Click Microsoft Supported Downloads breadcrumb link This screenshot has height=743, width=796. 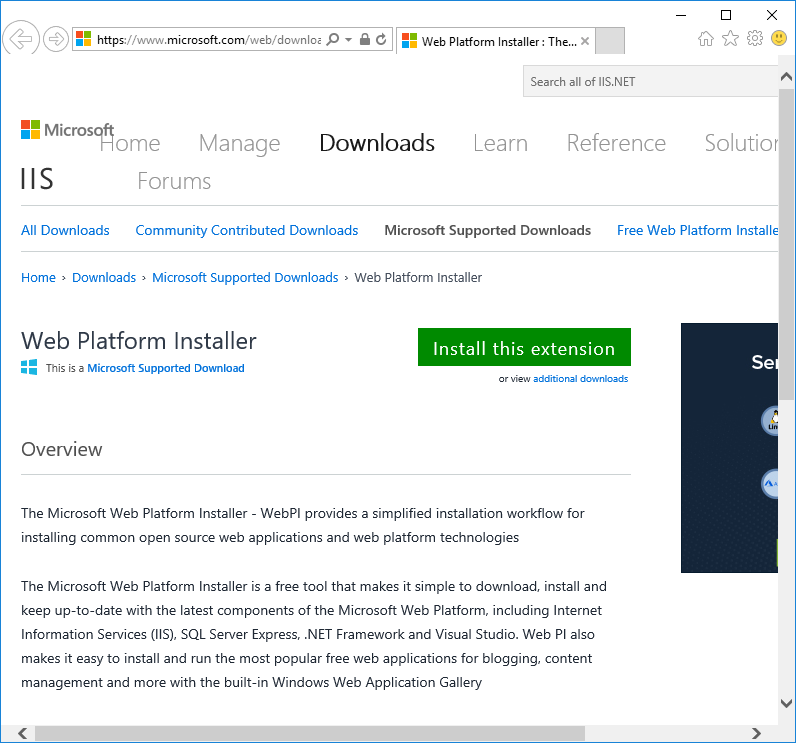pyautogui.click(x=245, y=278)
